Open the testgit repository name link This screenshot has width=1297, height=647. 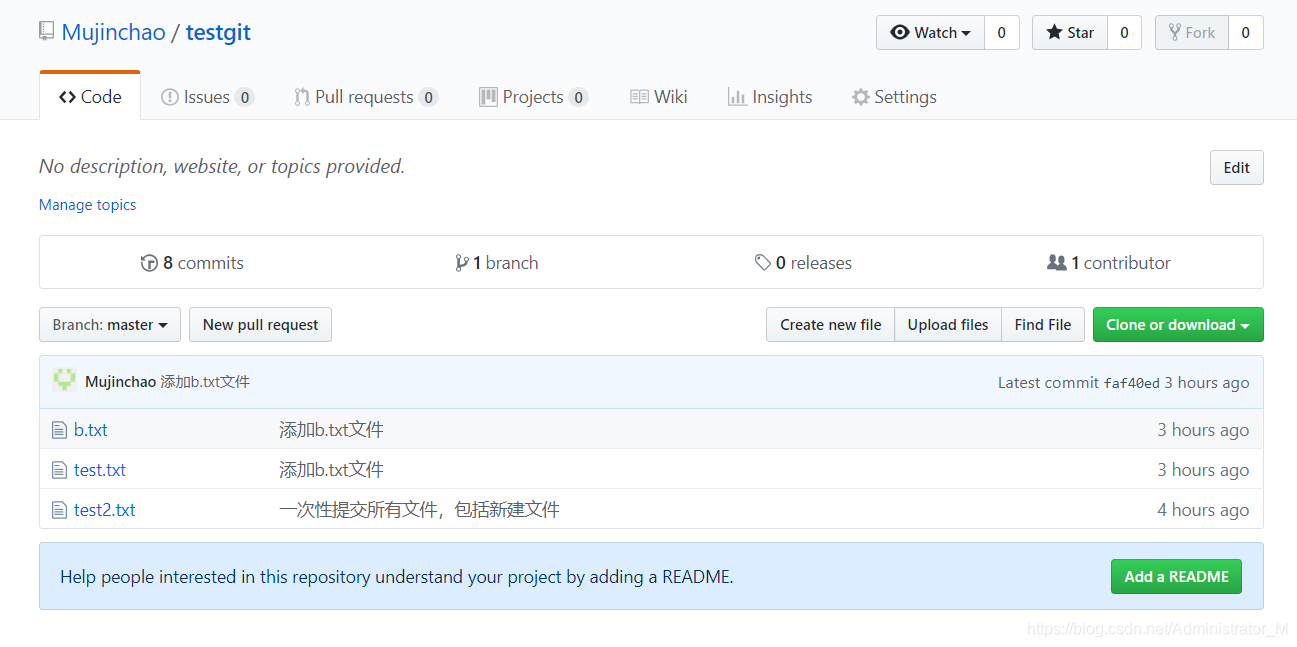(x=218, y=32)
